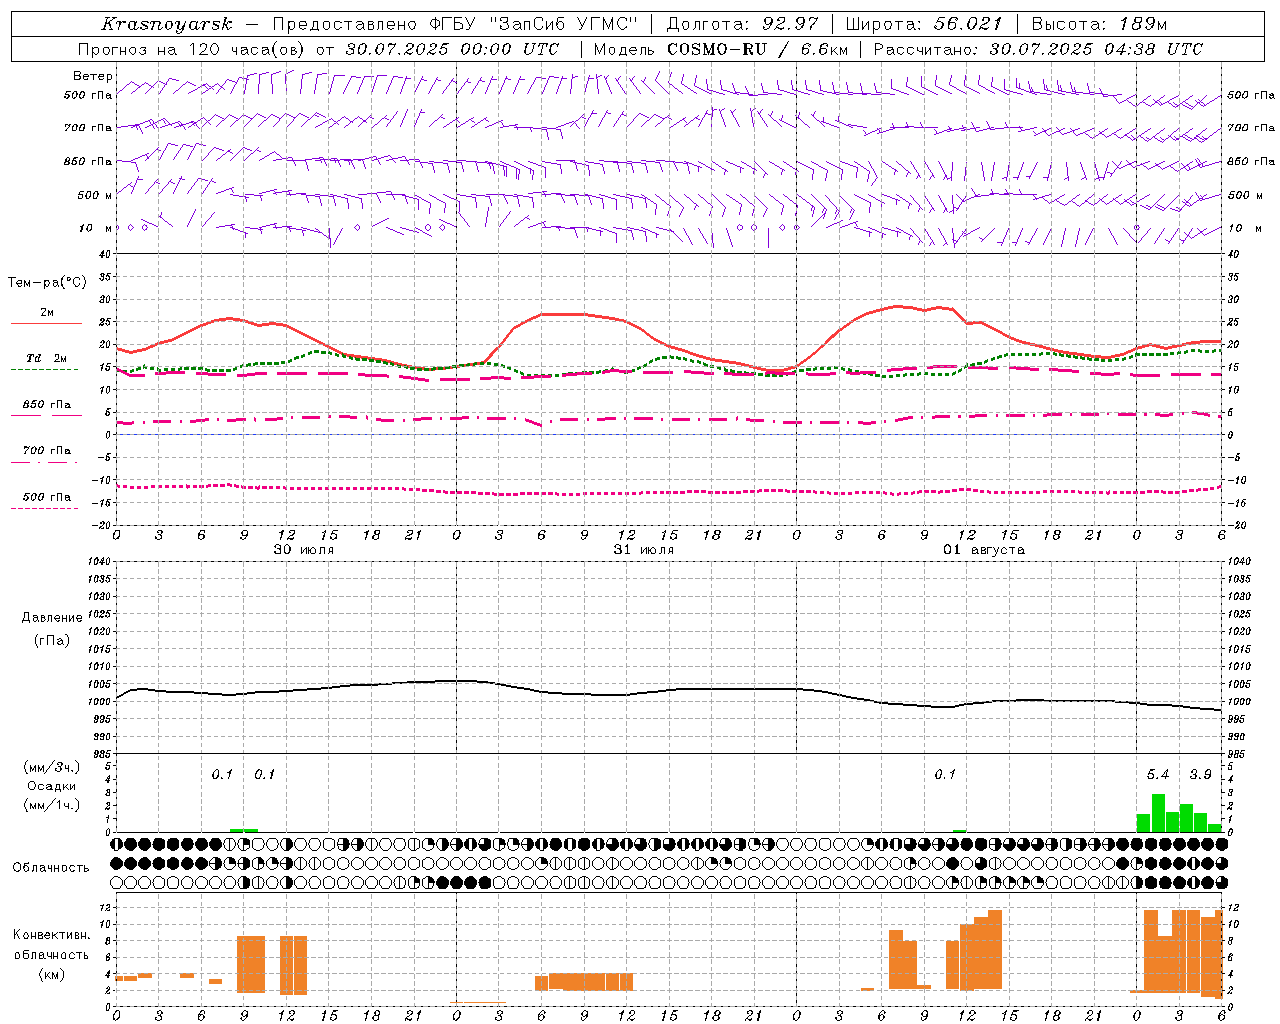Select the 01 августа date label

coord(984,550)
